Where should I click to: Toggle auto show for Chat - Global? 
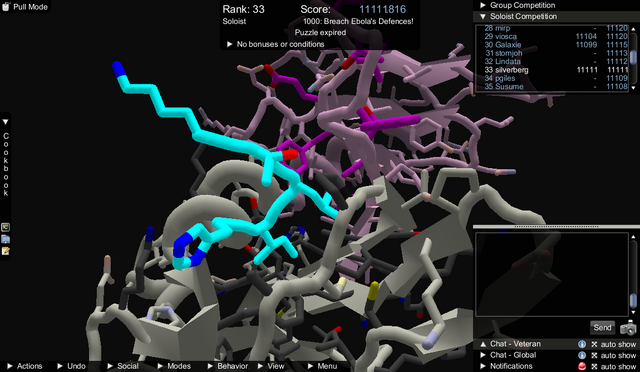pyautogui.click(x=613, y=355)
